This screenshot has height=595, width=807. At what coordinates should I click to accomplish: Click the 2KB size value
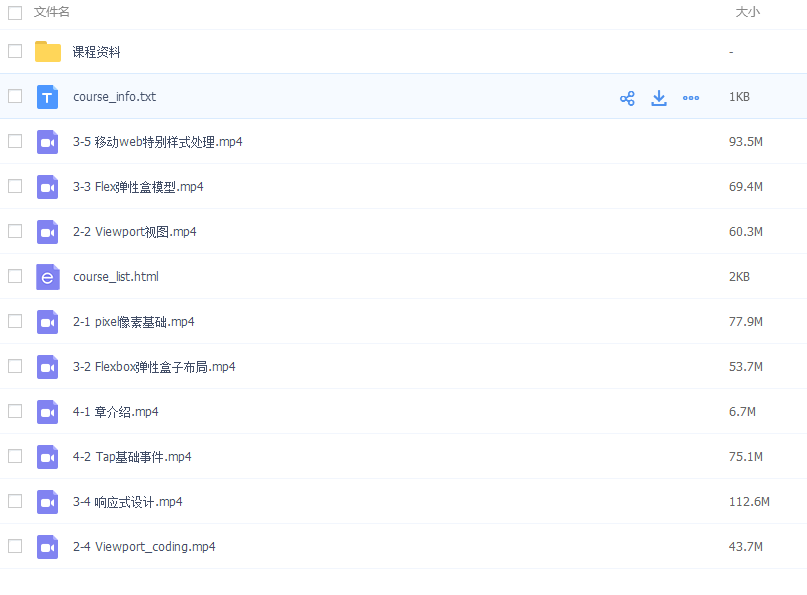pos(739,277)
